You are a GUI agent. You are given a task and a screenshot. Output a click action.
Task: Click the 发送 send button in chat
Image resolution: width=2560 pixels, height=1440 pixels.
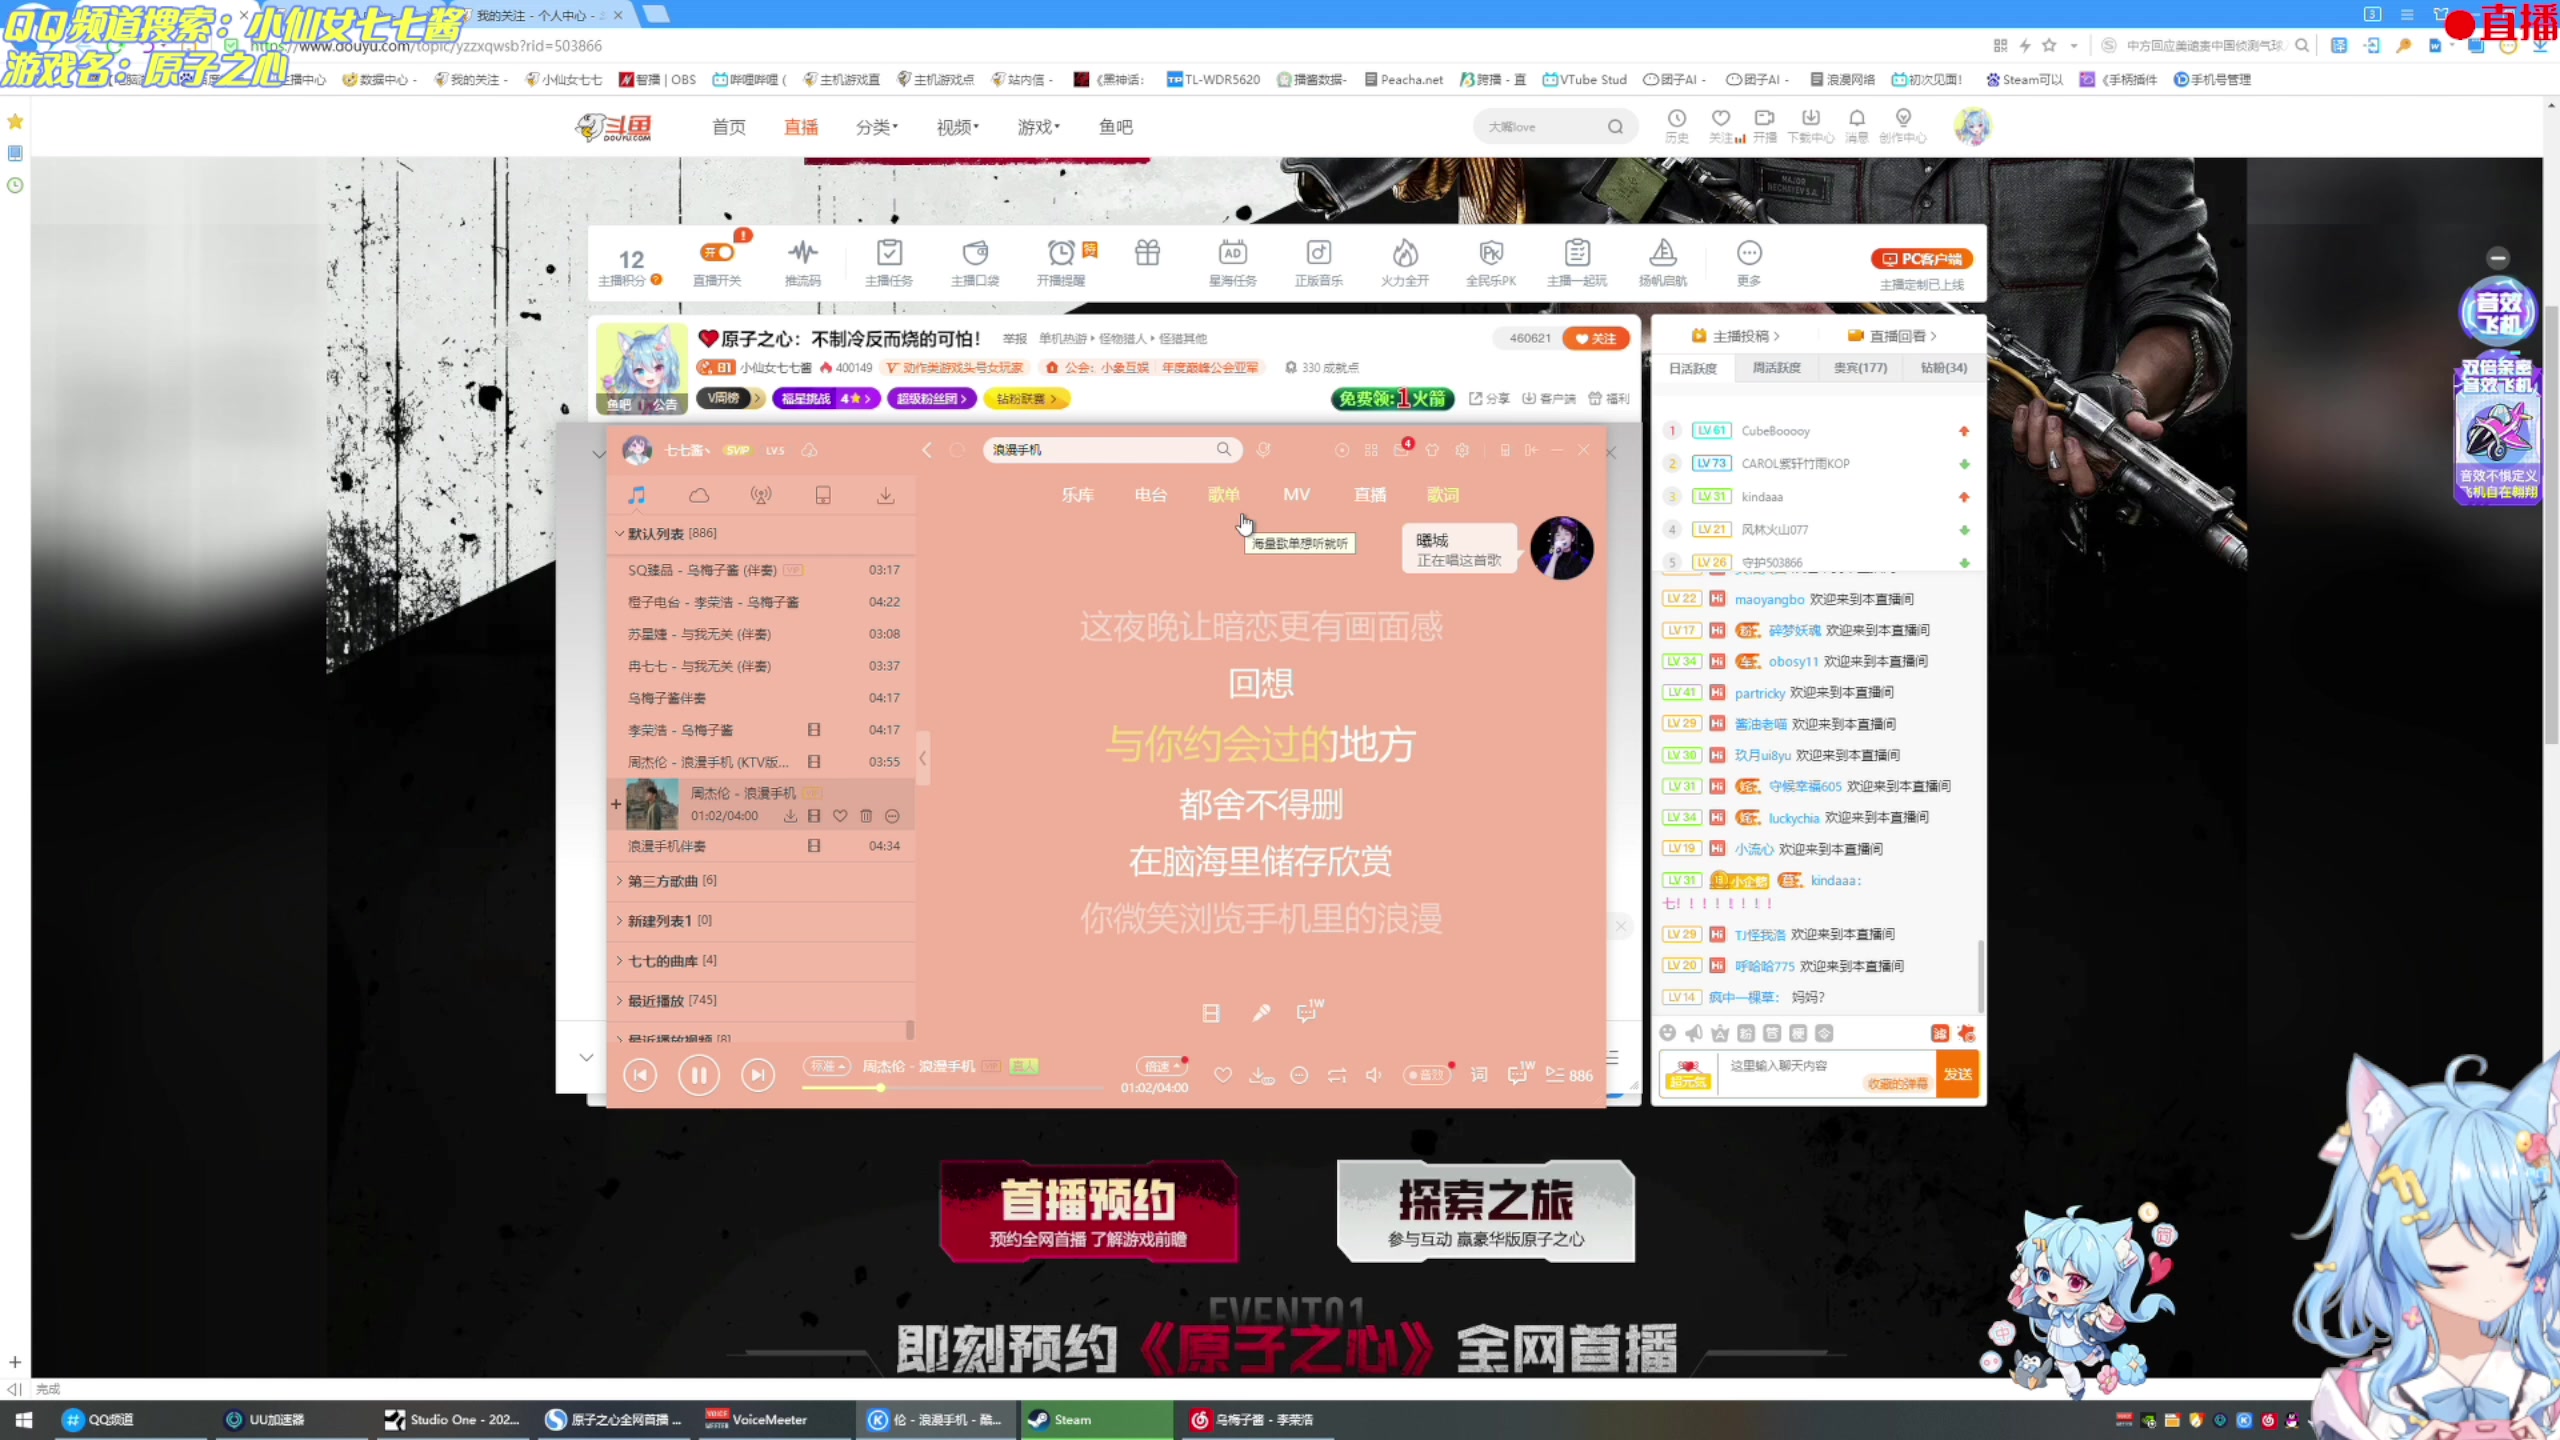pyautogui.click(x=1957, y=1074)
